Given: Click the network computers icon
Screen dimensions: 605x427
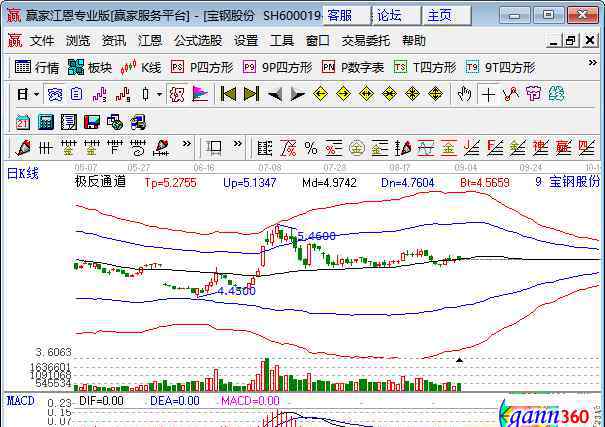Looking at the screenshot, I should coord(138,122).
